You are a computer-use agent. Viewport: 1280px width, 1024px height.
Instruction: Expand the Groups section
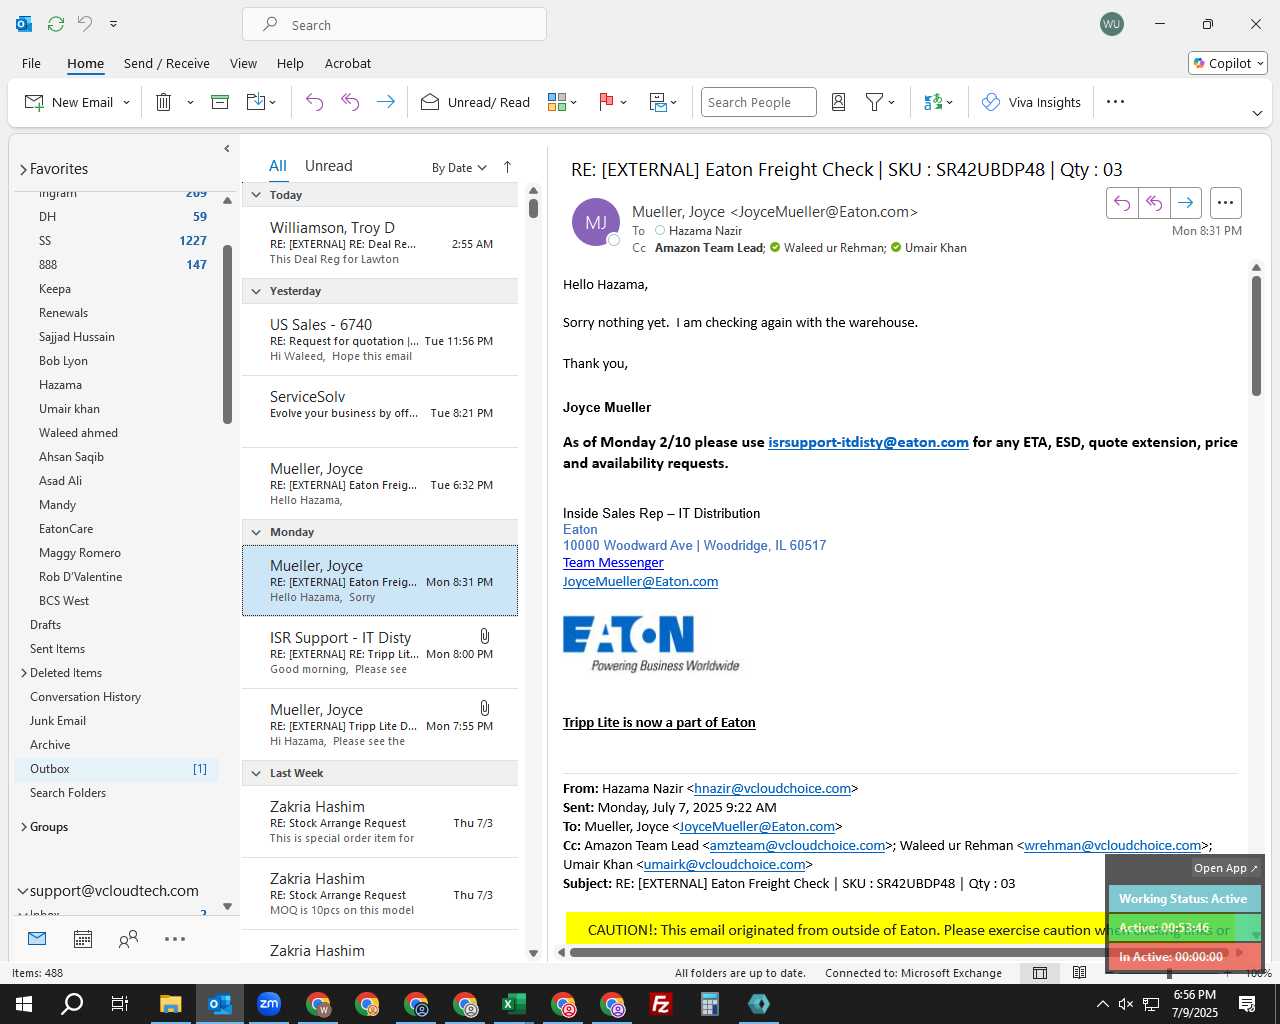pos(24,827)
